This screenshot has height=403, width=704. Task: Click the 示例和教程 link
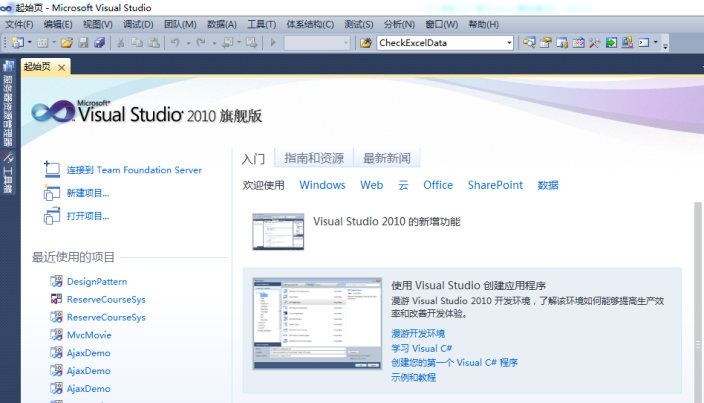coord(414,377)
